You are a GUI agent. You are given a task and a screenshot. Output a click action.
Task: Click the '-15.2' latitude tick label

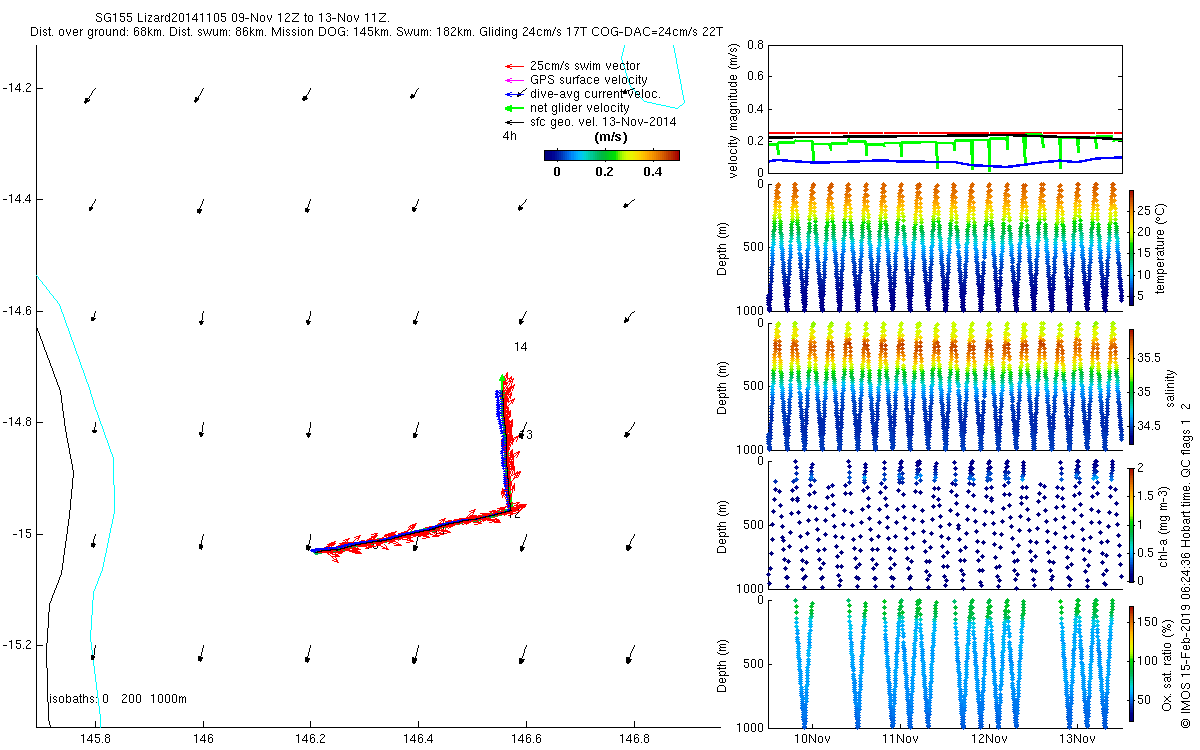pos(16,645)
